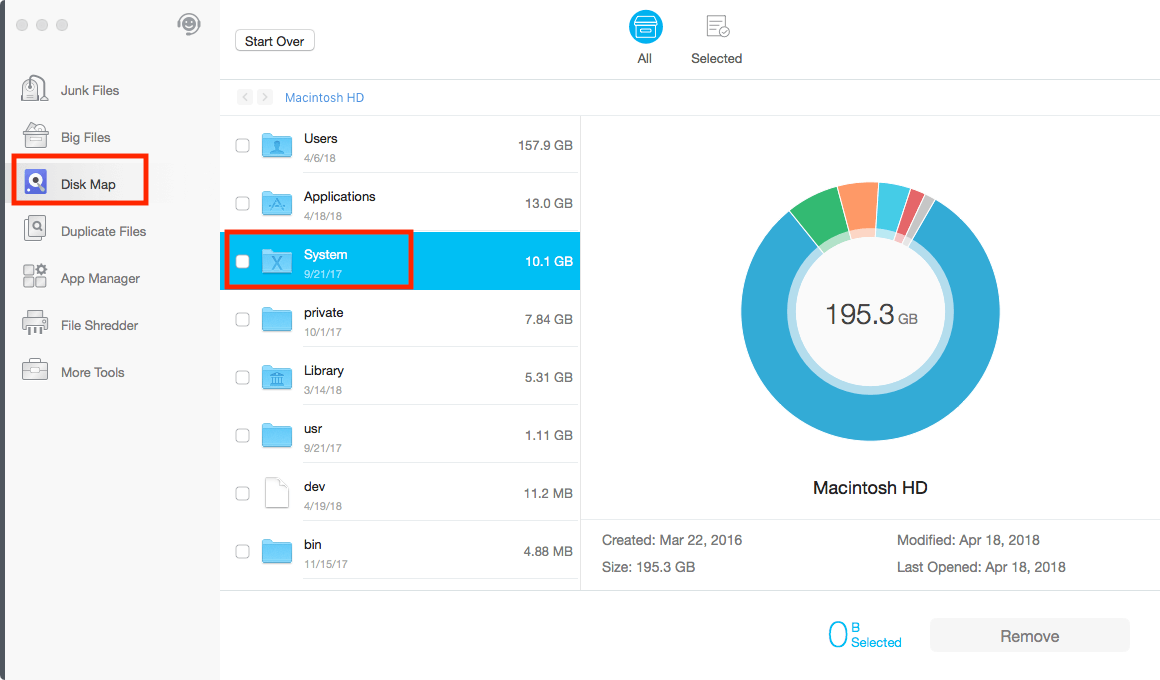1160x680 pixels.
Task: Switch to the All tab
Action: 645,39
